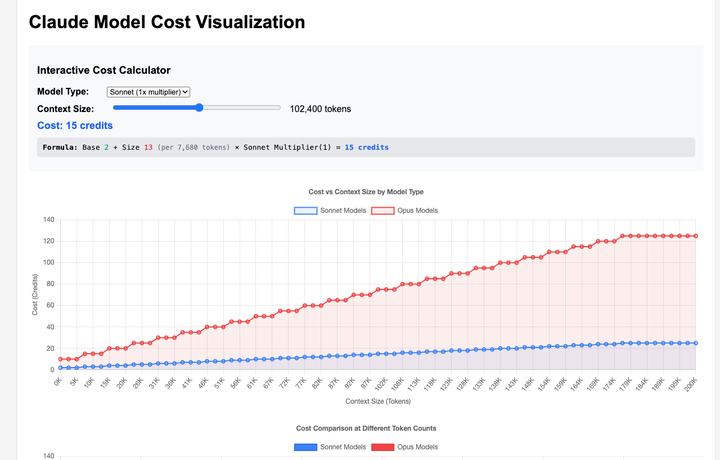This screenshot has height=460, width=720.
Task: Click 'Cost (Credits)' axis label
Action: tap(35, 294)
